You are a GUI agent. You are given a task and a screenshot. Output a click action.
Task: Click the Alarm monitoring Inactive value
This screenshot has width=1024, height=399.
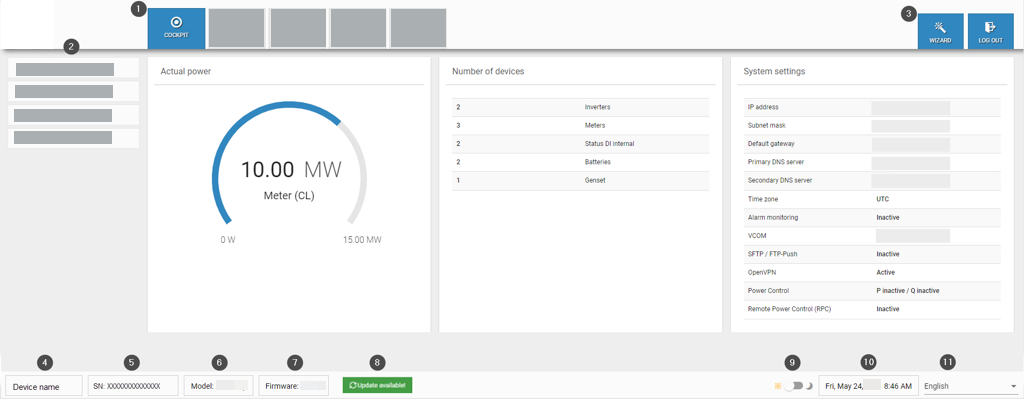[x=888, y=217]
